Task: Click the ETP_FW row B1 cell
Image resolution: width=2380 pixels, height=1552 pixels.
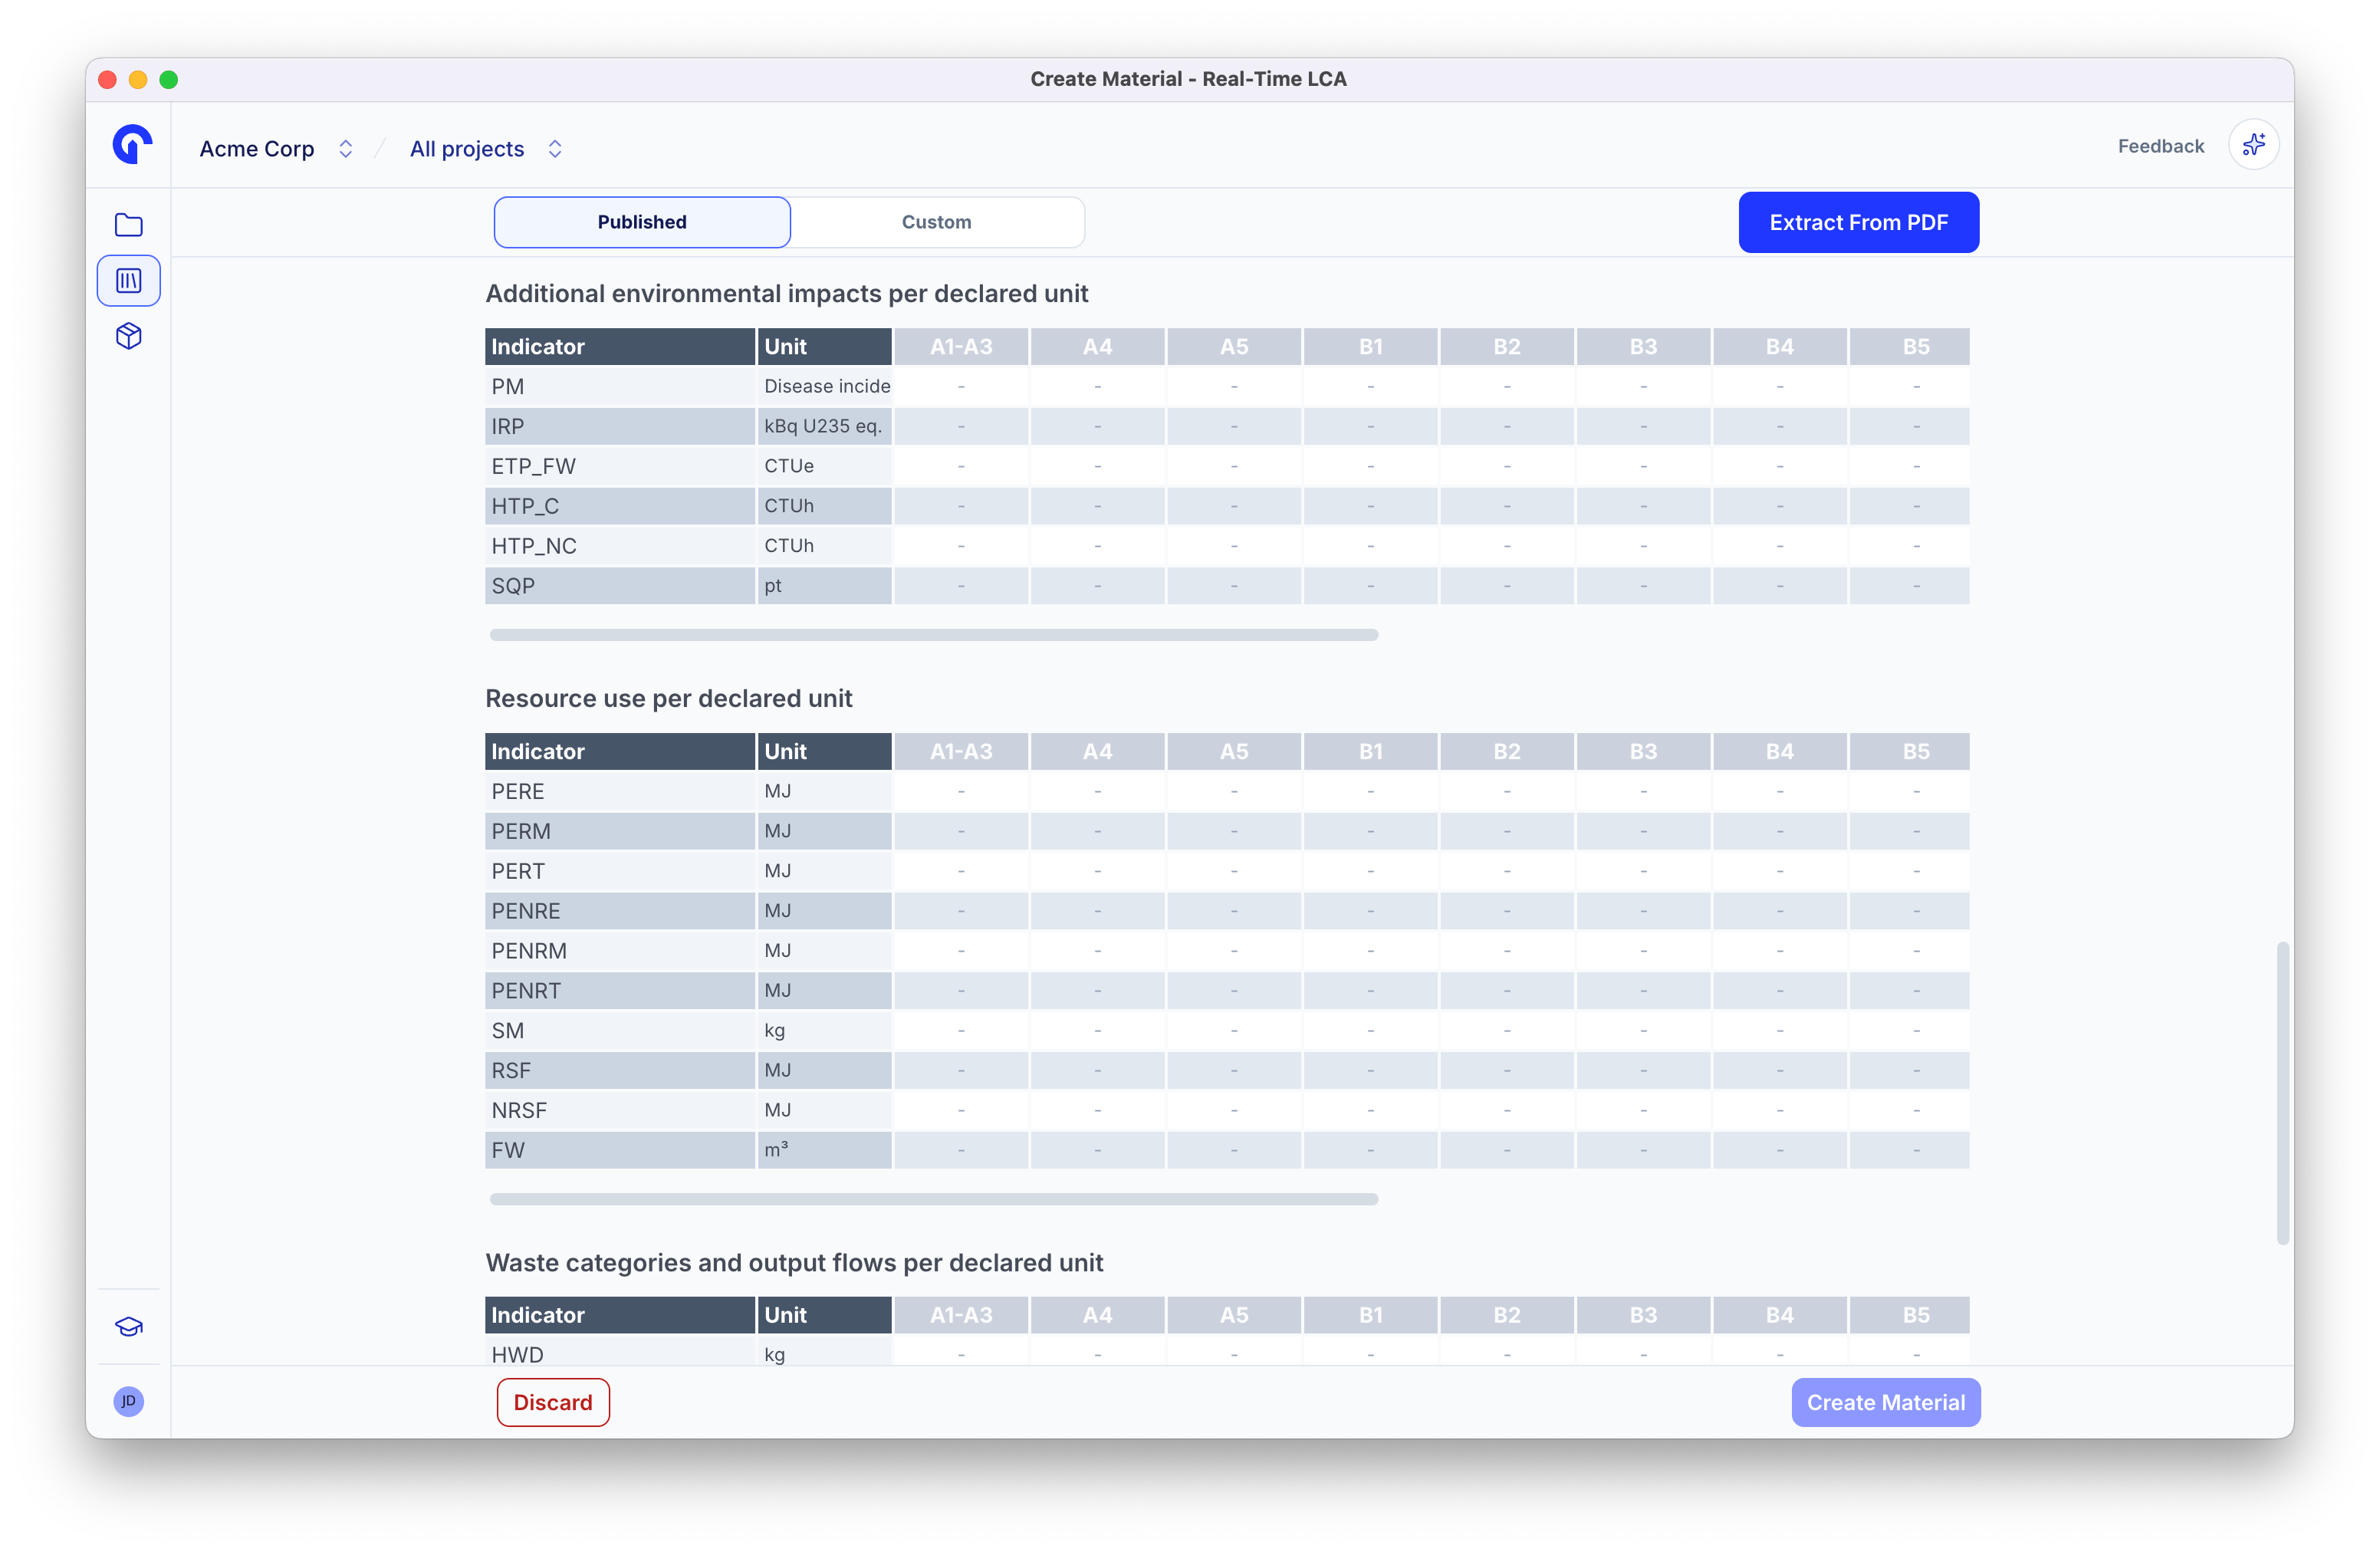Action: (1370, 467)
